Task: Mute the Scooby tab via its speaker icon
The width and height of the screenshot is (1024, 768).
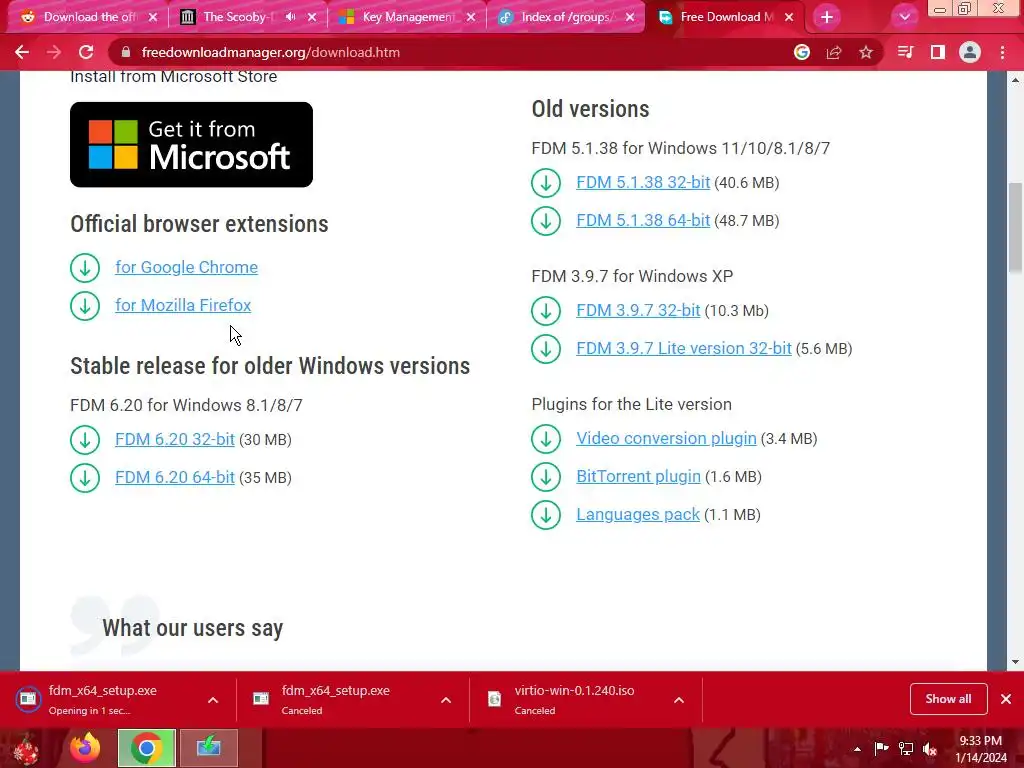Action: [291, 17]
